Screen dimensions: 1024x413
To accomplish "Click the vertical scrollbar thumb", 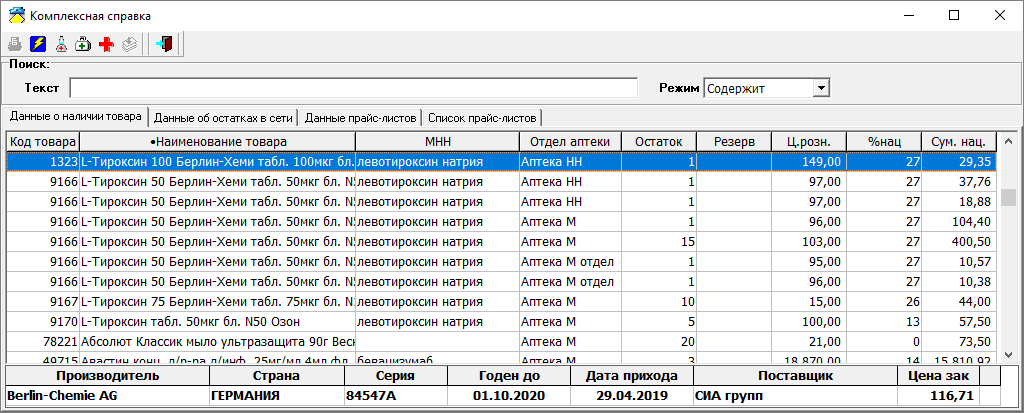I will (1008, 197).
